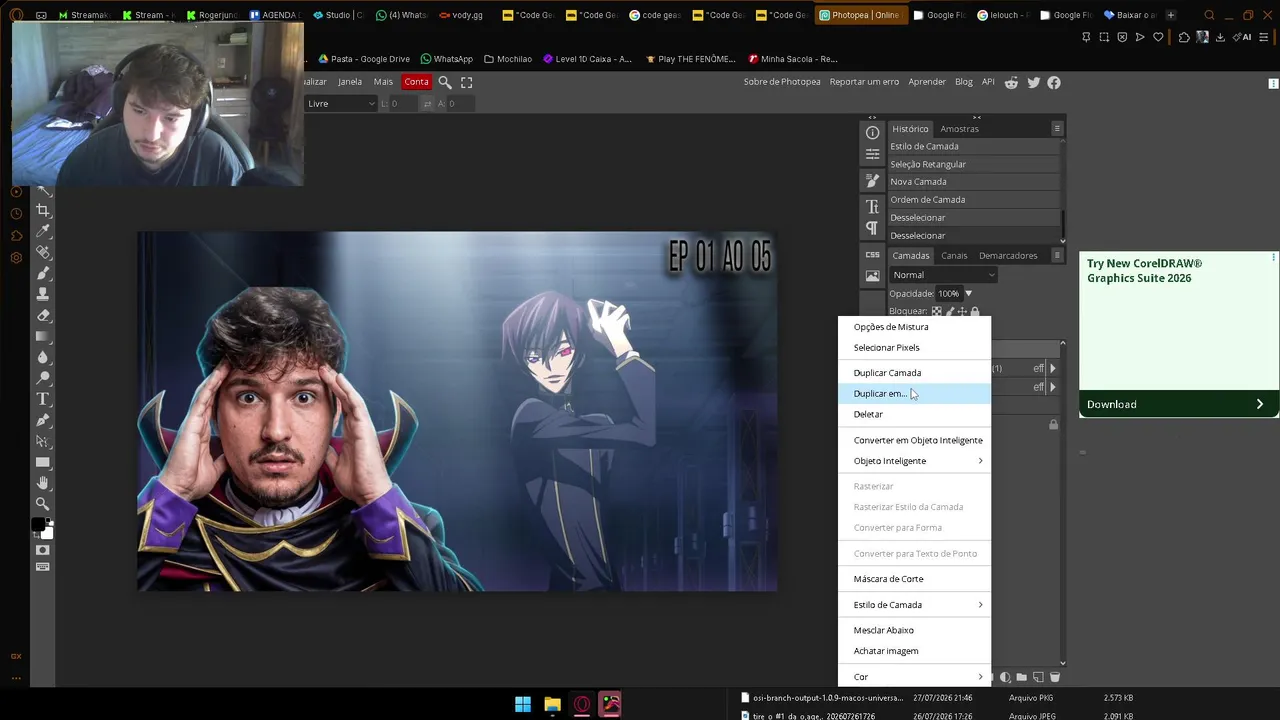Choose Deletar from context menu
The width and height of the screenshot is (1280, 720).
914,414
